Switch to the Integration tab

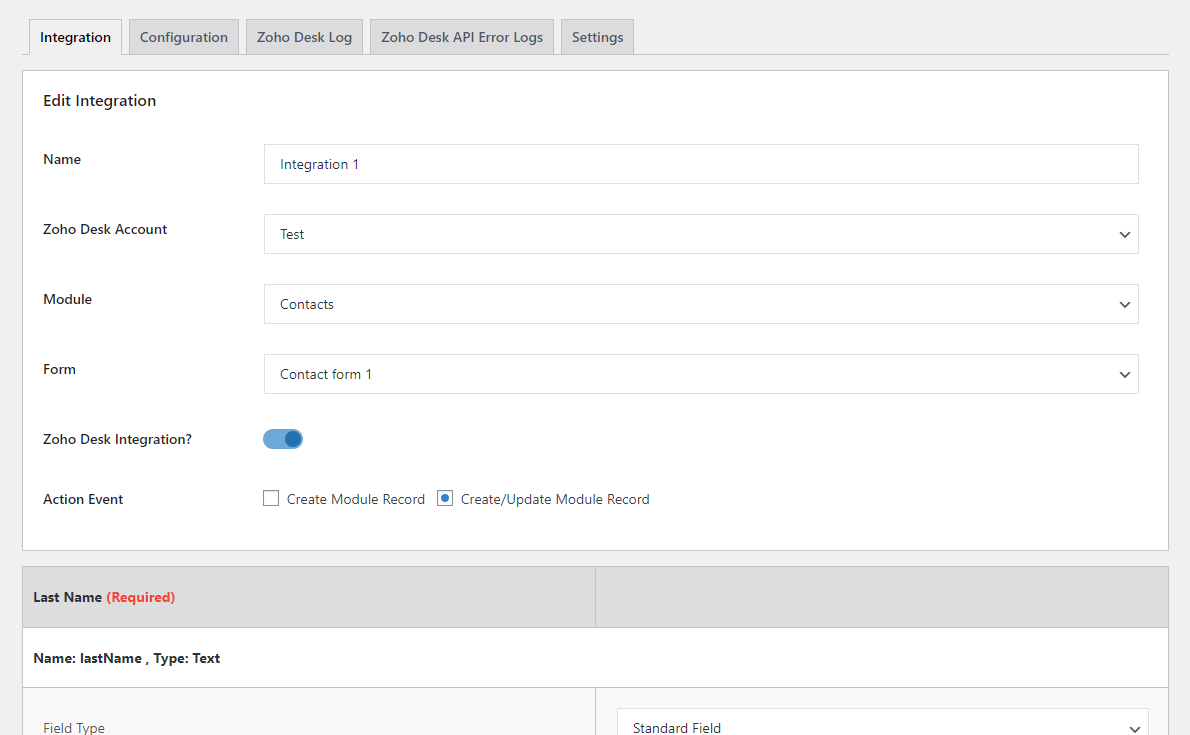point(75,37)
